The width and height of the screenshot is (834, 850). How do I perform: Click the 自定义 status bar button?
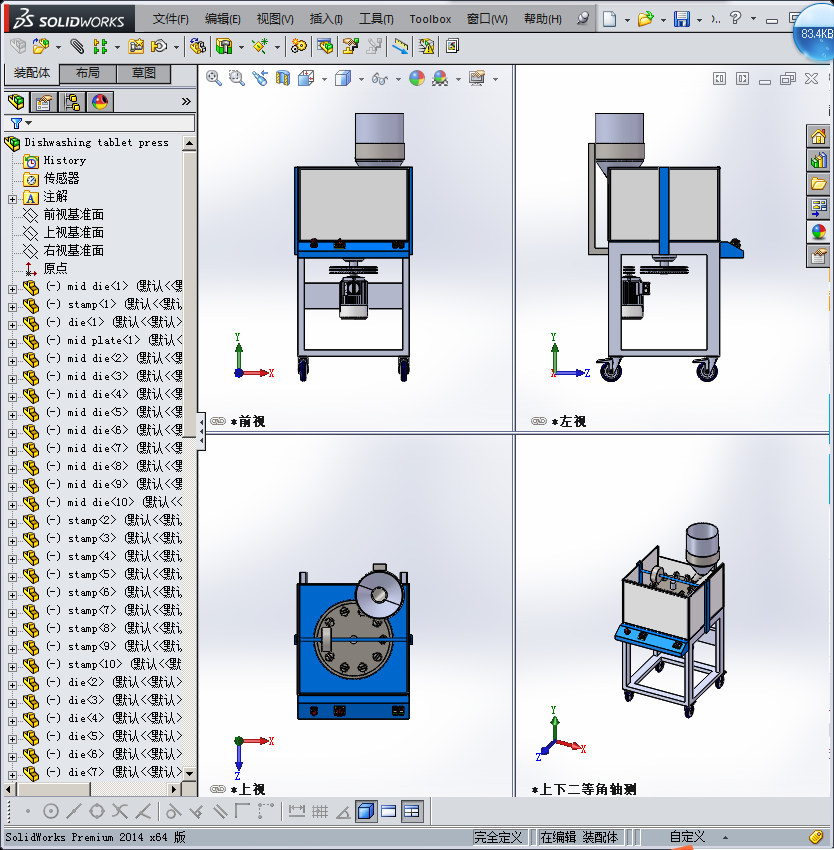(x=687, y=837)
